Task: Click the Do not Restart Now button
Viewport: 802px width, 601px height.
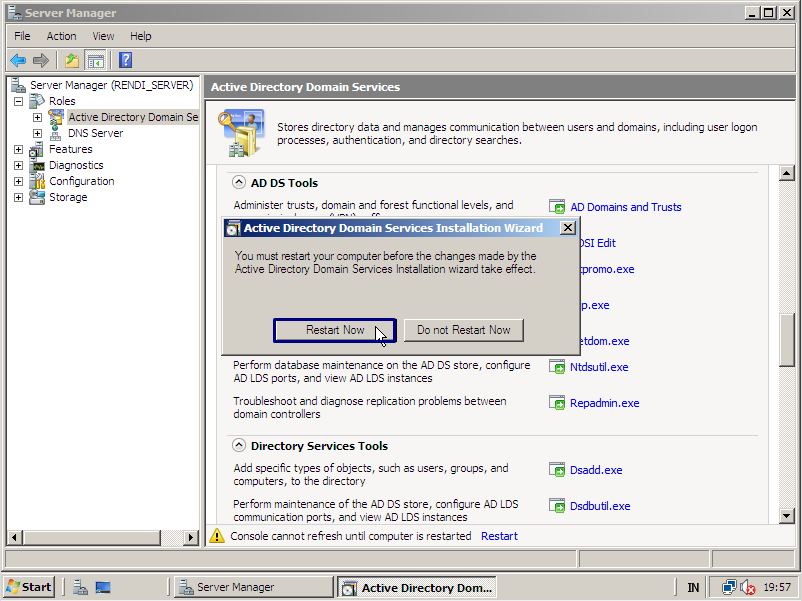Action: coord(463,330)
